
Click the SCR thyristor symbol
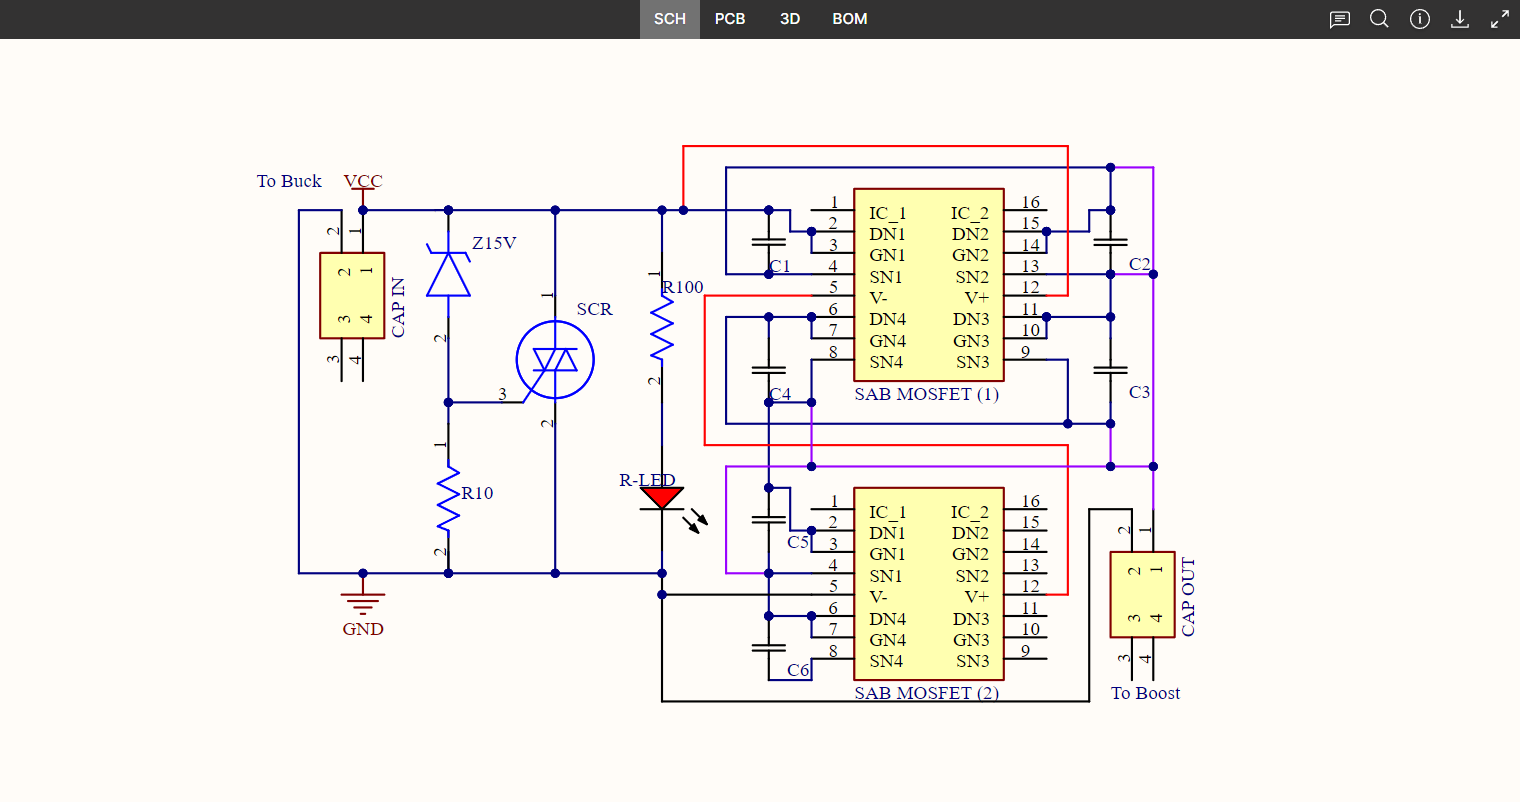point(554,358)
